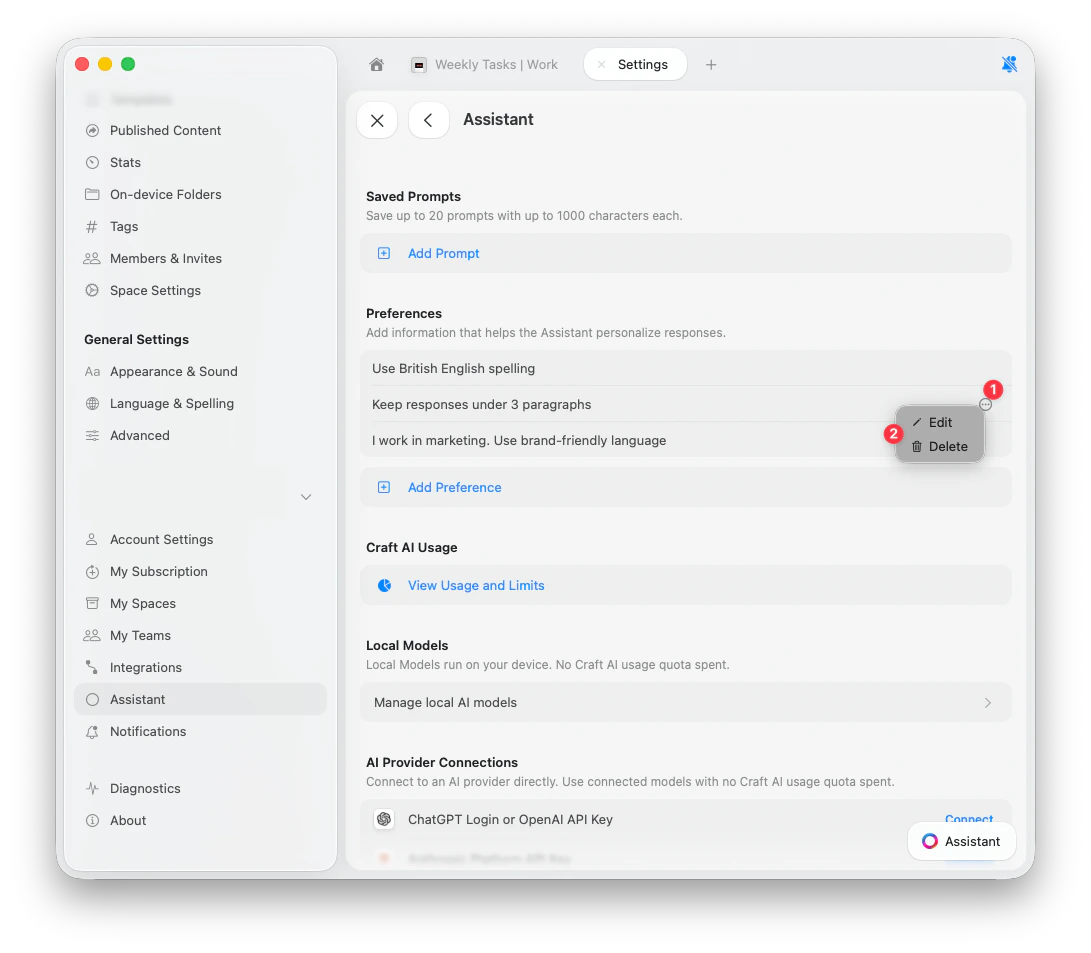Close the Assistant settings panel
Image resolution: width=1091 pixels, height=953 pixels.
point(377,120)
